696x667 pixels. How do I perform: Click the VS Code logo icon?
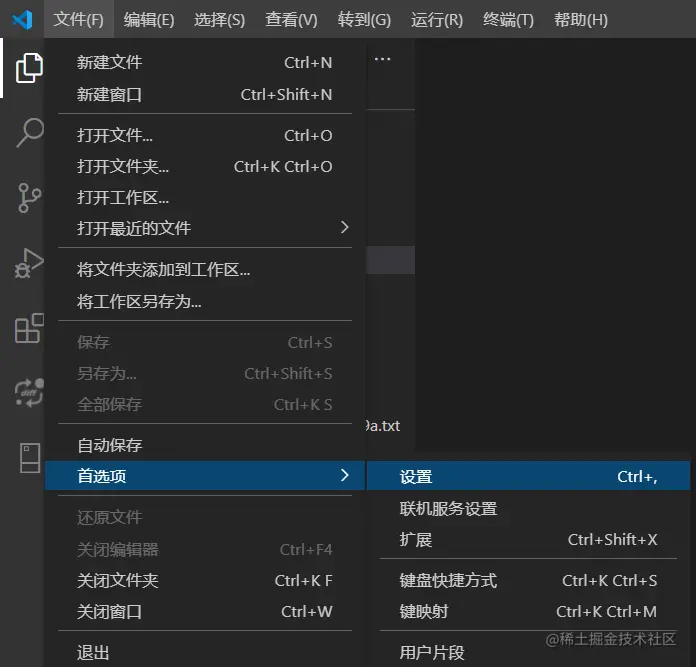pyautogui.click(x=22, y=20)
